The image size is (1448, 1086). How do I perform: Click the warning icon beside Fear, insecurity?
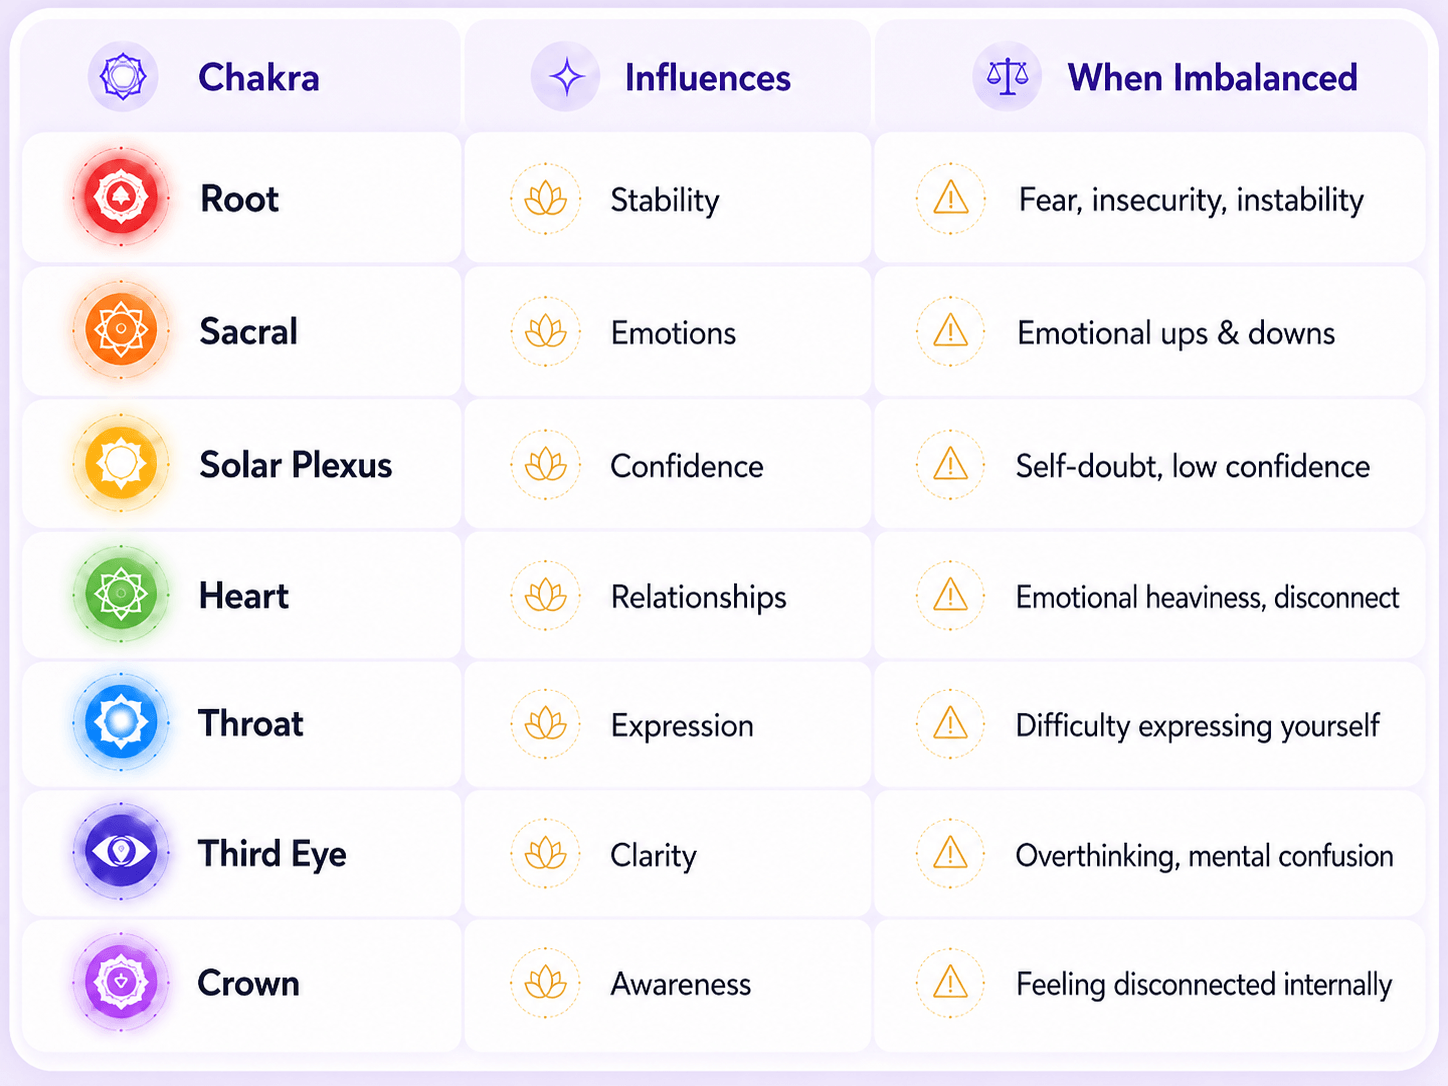(950, 199)
